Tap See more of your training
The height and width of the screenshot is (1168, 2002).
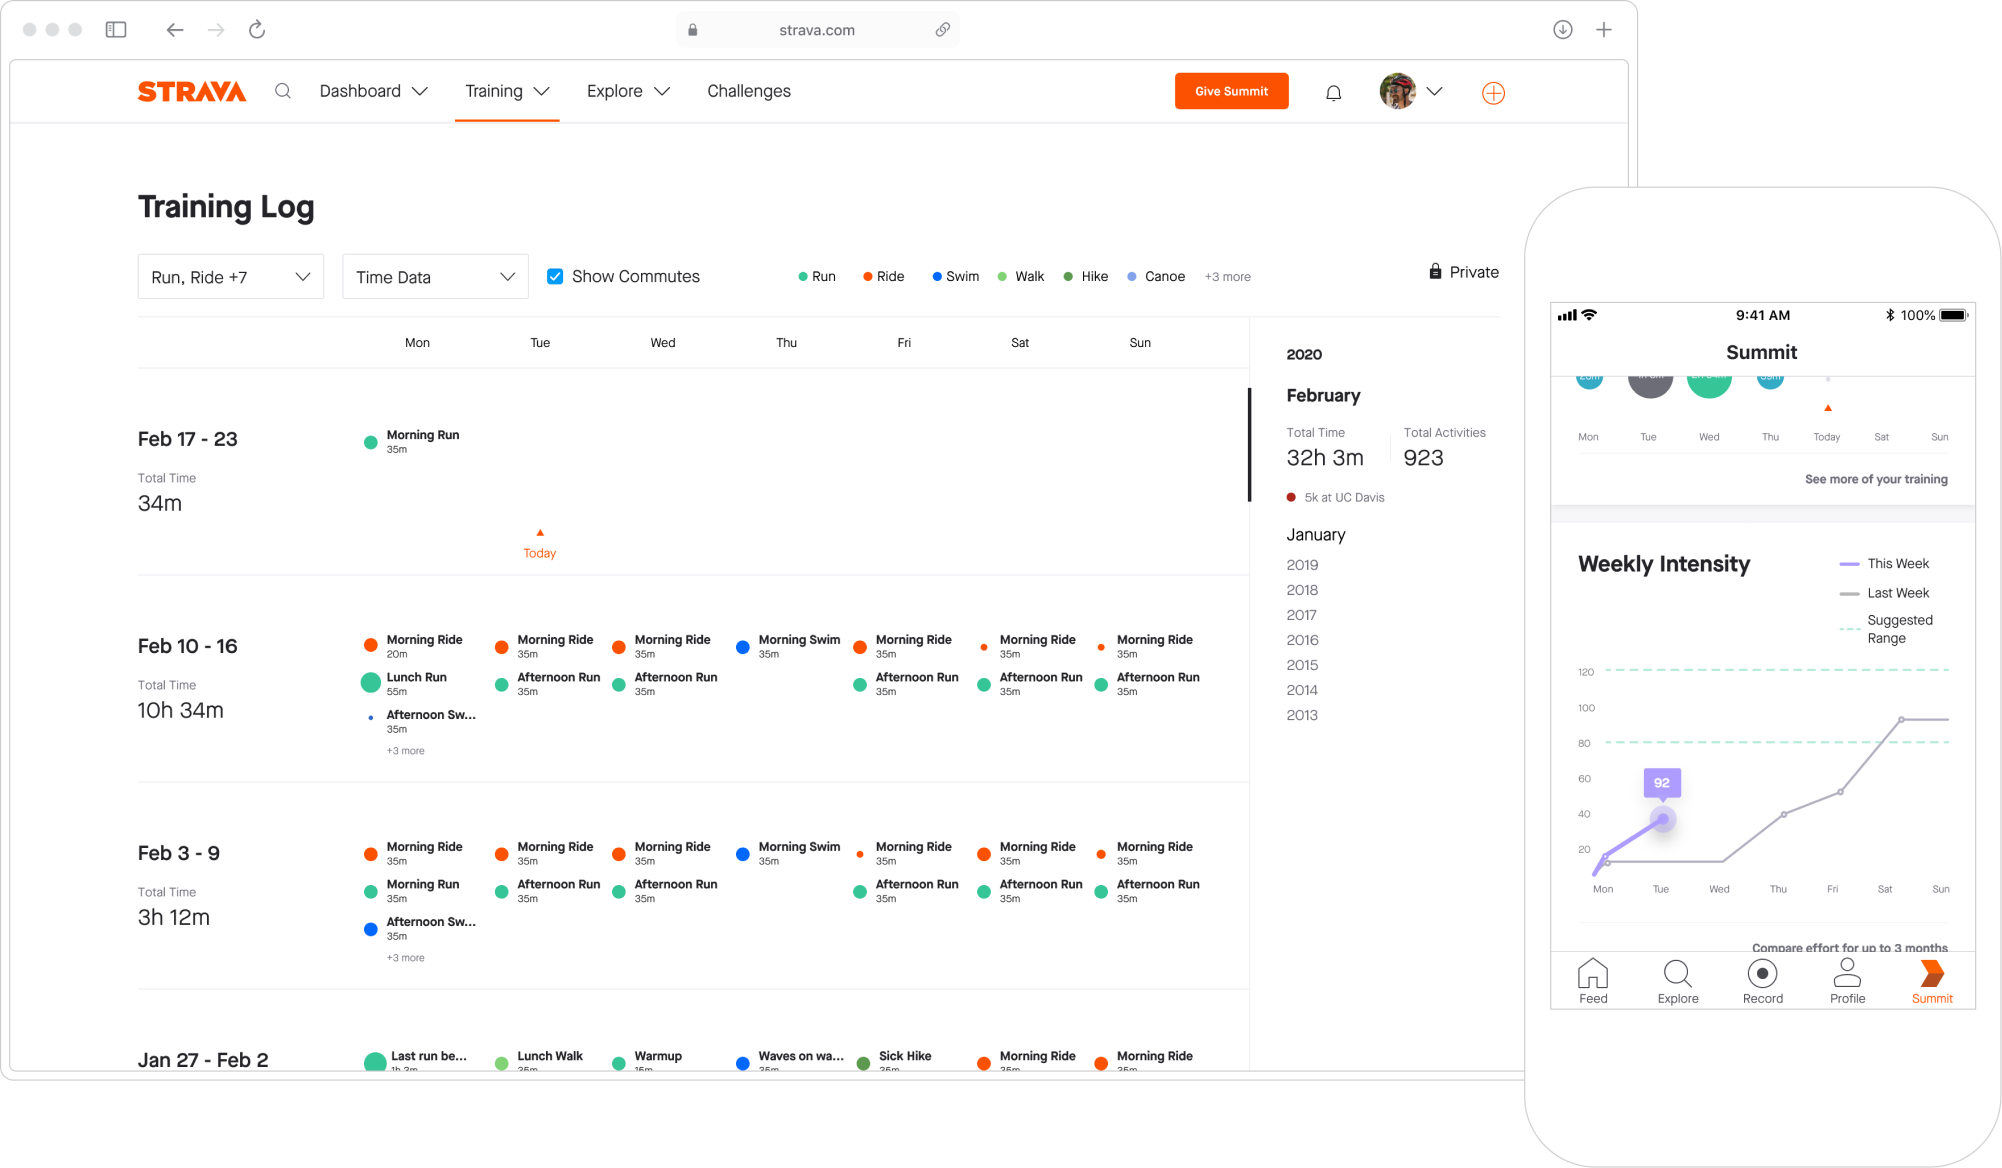pos(1876,479)
